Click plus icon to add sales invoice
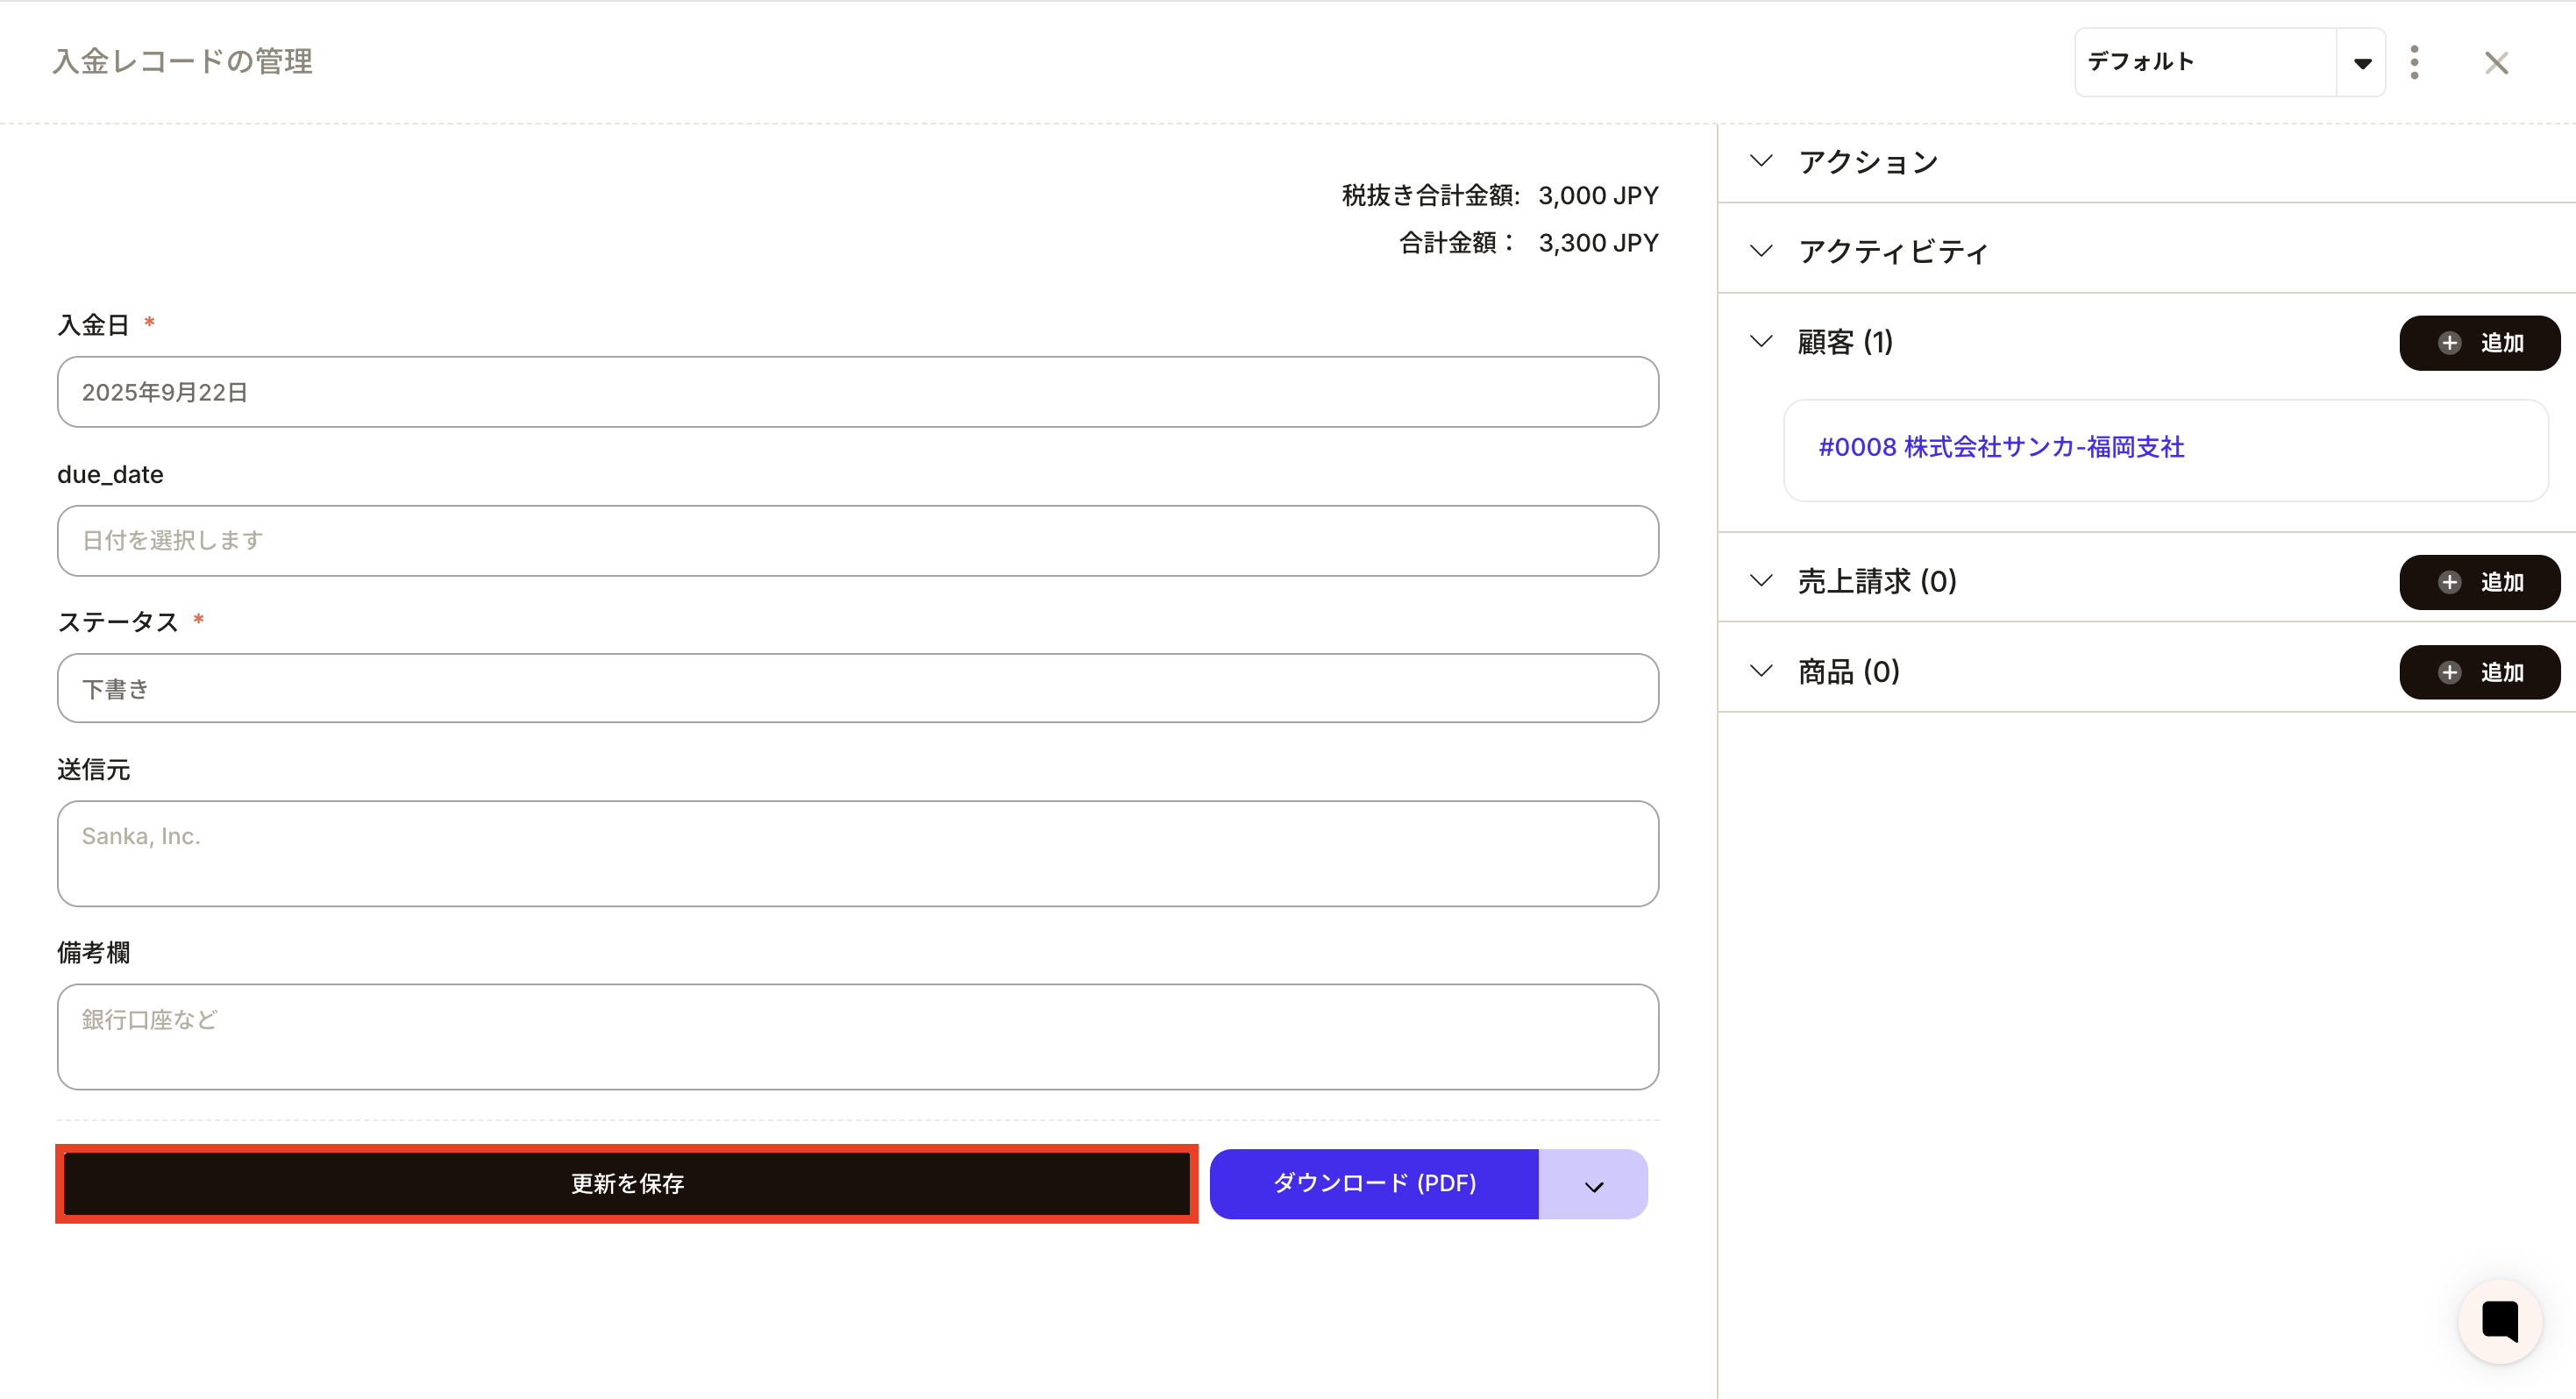 tap(2449, 582)
